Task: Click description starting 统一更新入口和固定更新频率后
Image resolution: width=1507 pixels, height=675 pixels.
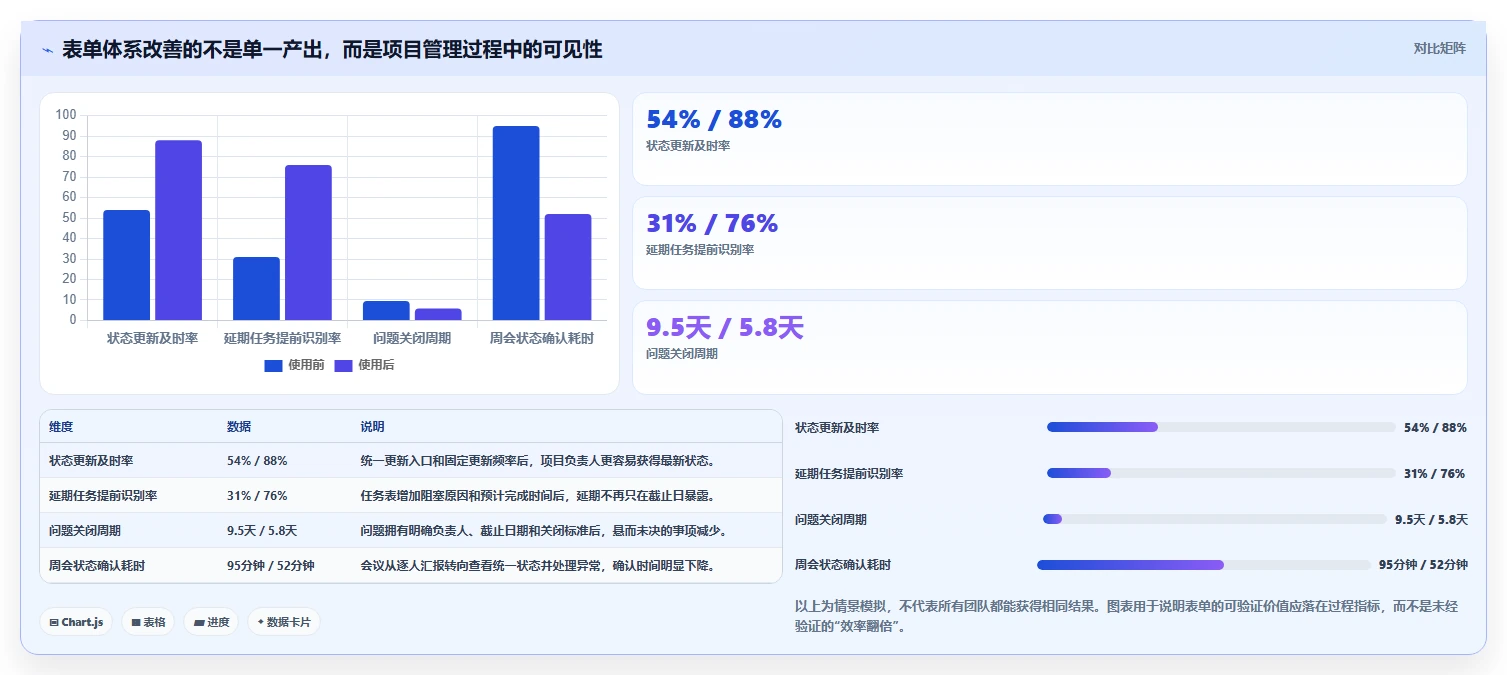Action: pyautogui.click(x=538, y=461)
